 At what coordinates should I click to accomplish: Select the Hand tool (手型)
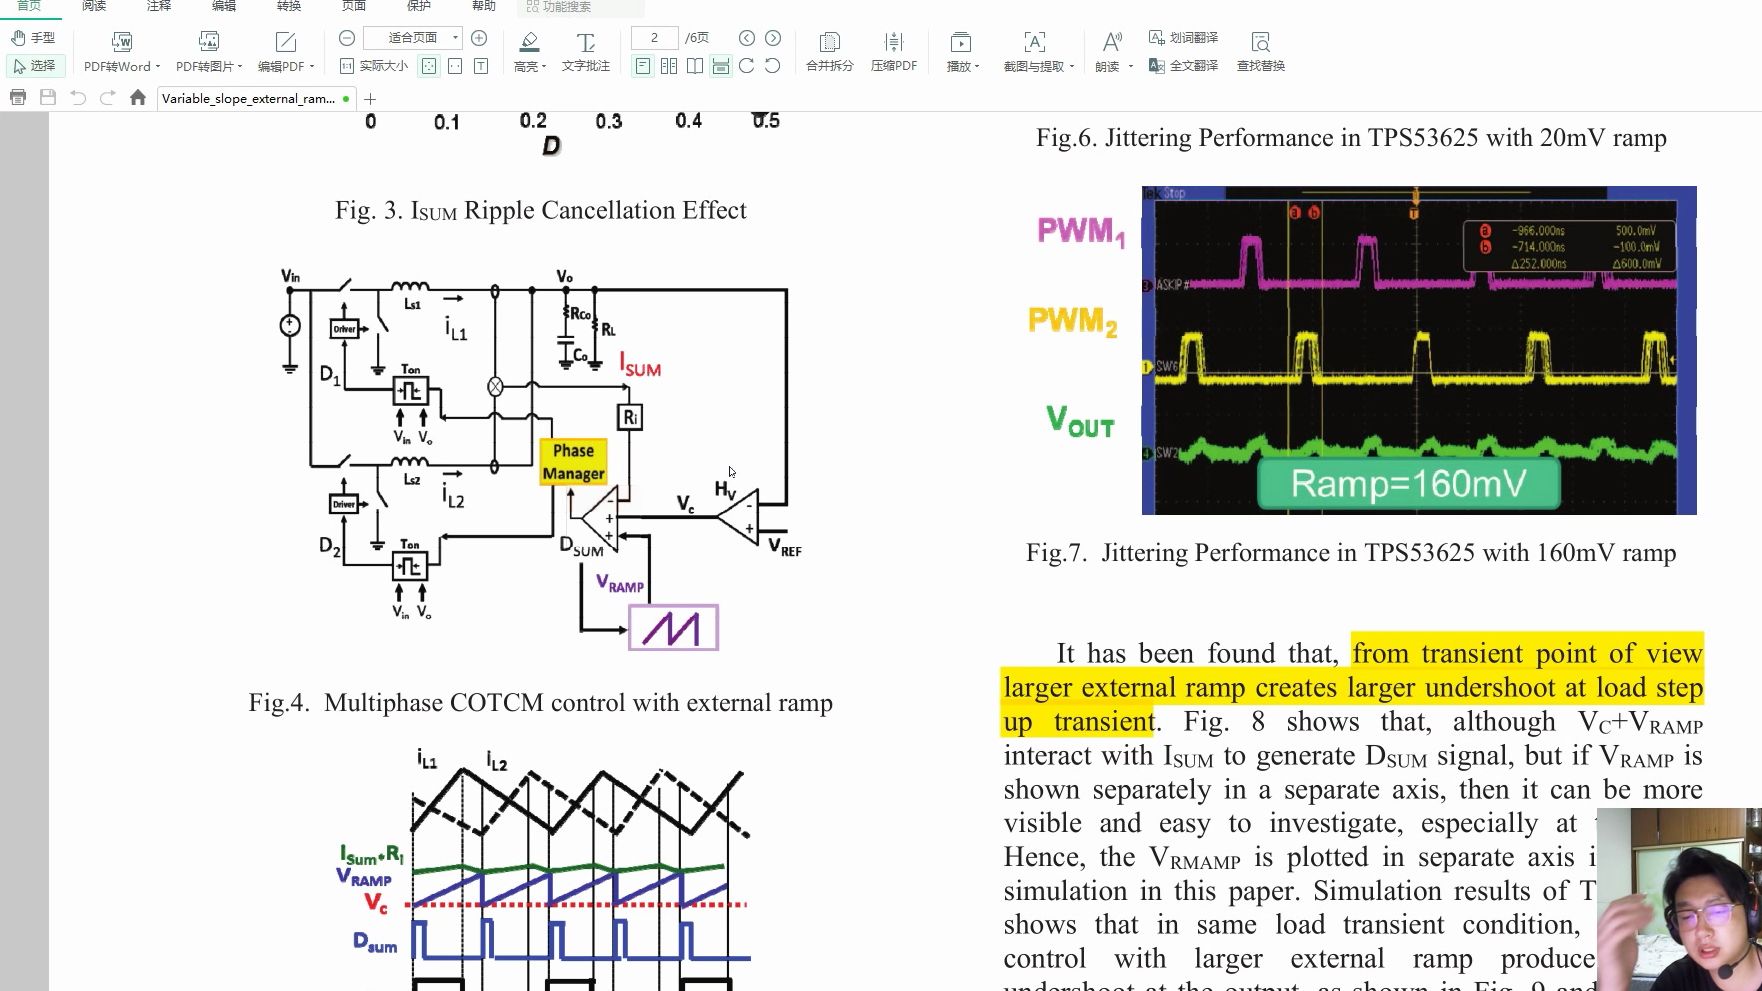37,38
